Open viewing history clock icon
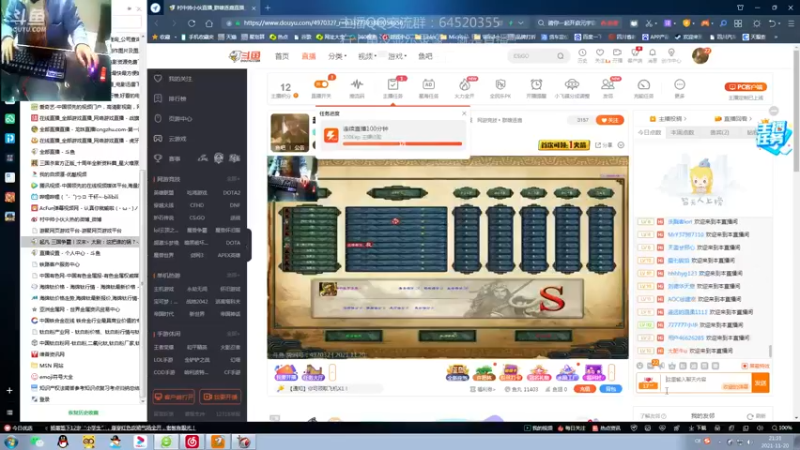Image resolution: width=800 pixels, height=450 pixels. pyautogui.click(x=582, y=53)
